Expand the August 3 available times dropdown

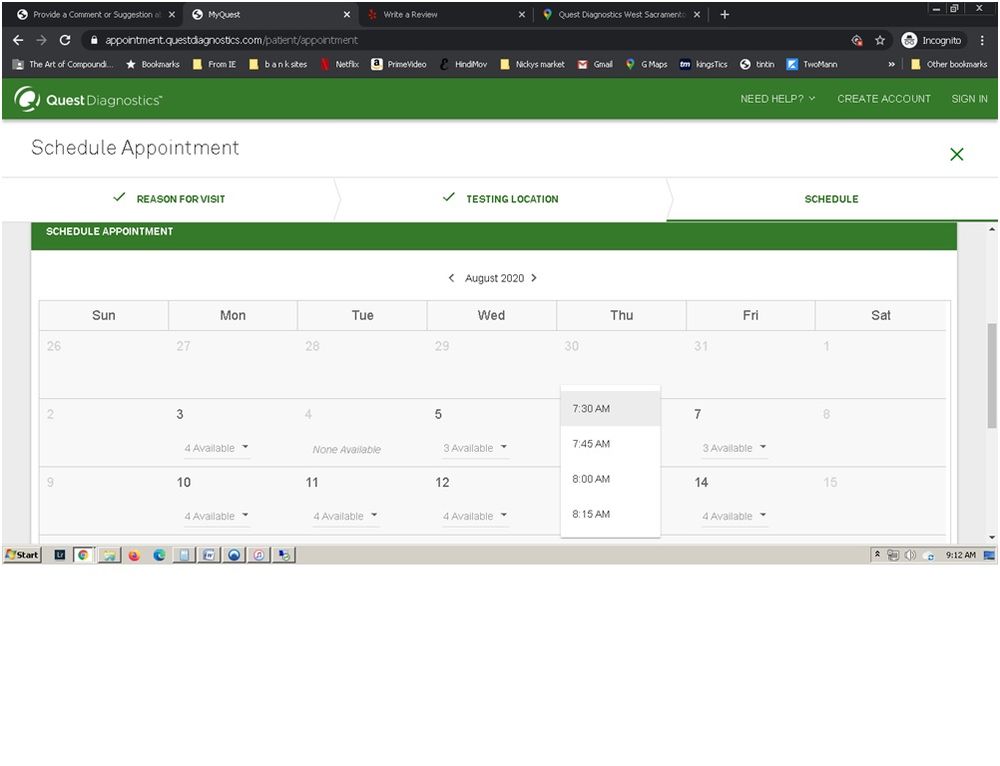click(217, 448)
